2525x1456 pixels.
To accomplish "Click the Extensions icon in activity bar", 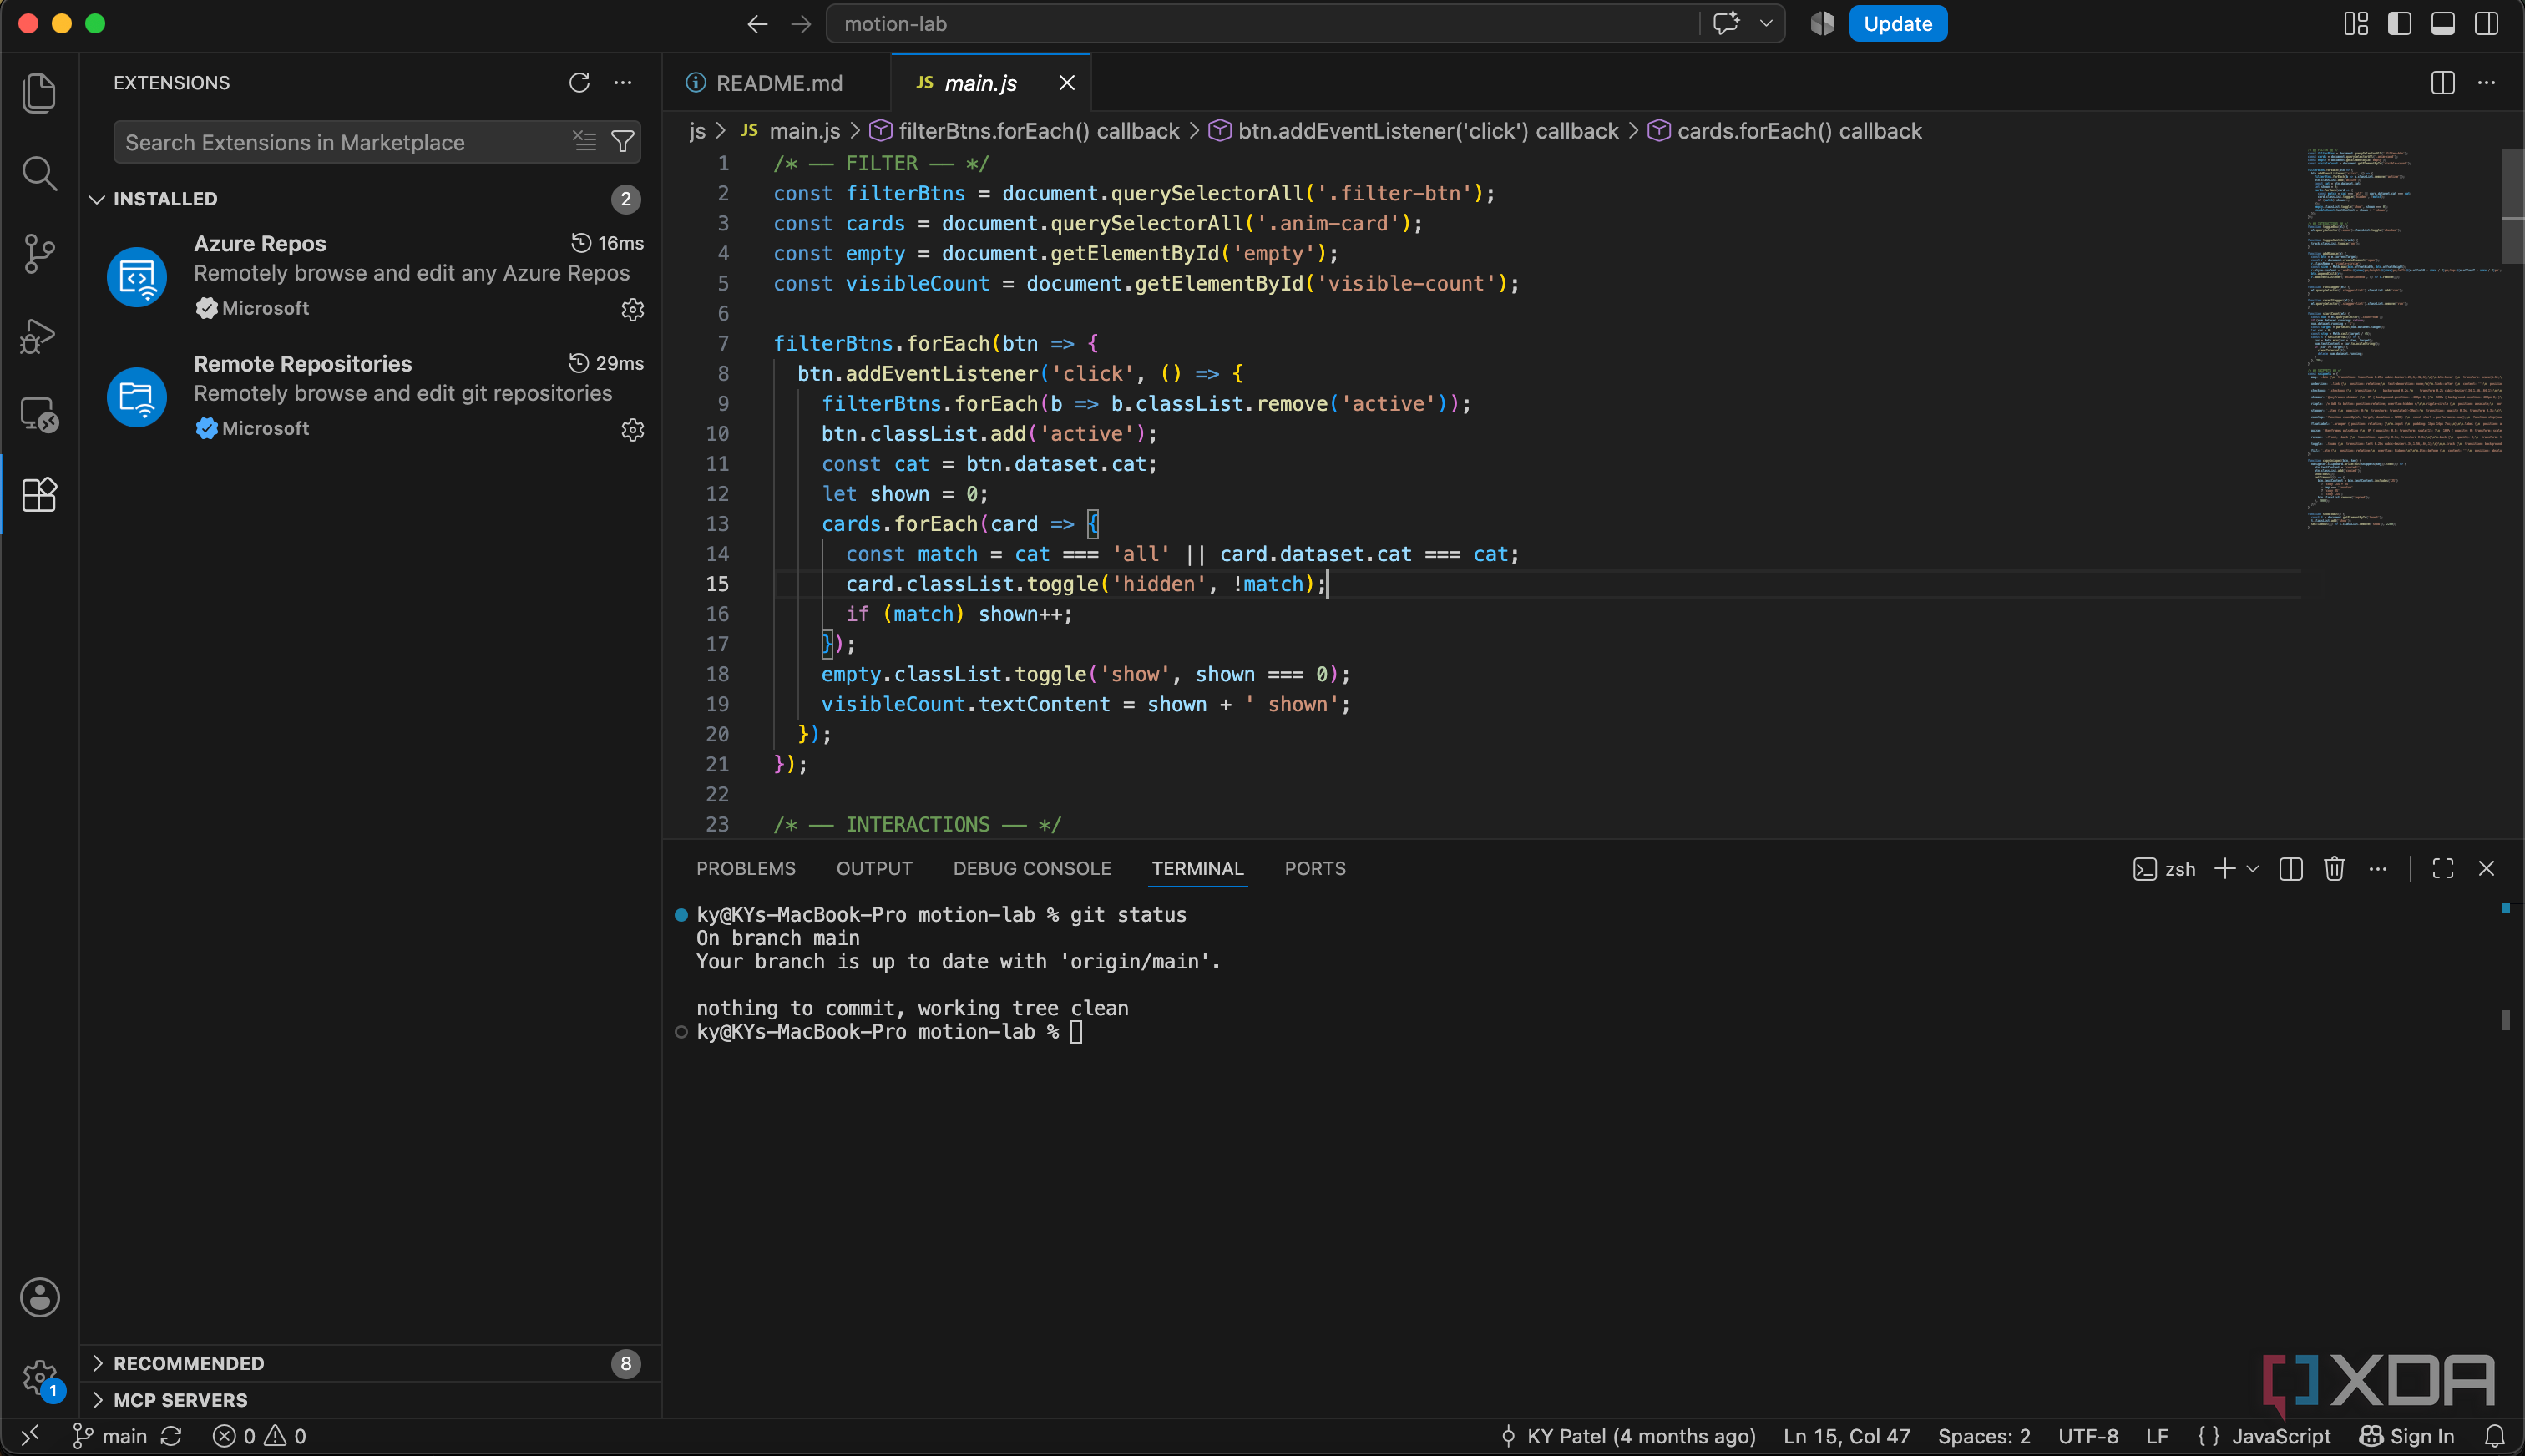I will [39, 494].
